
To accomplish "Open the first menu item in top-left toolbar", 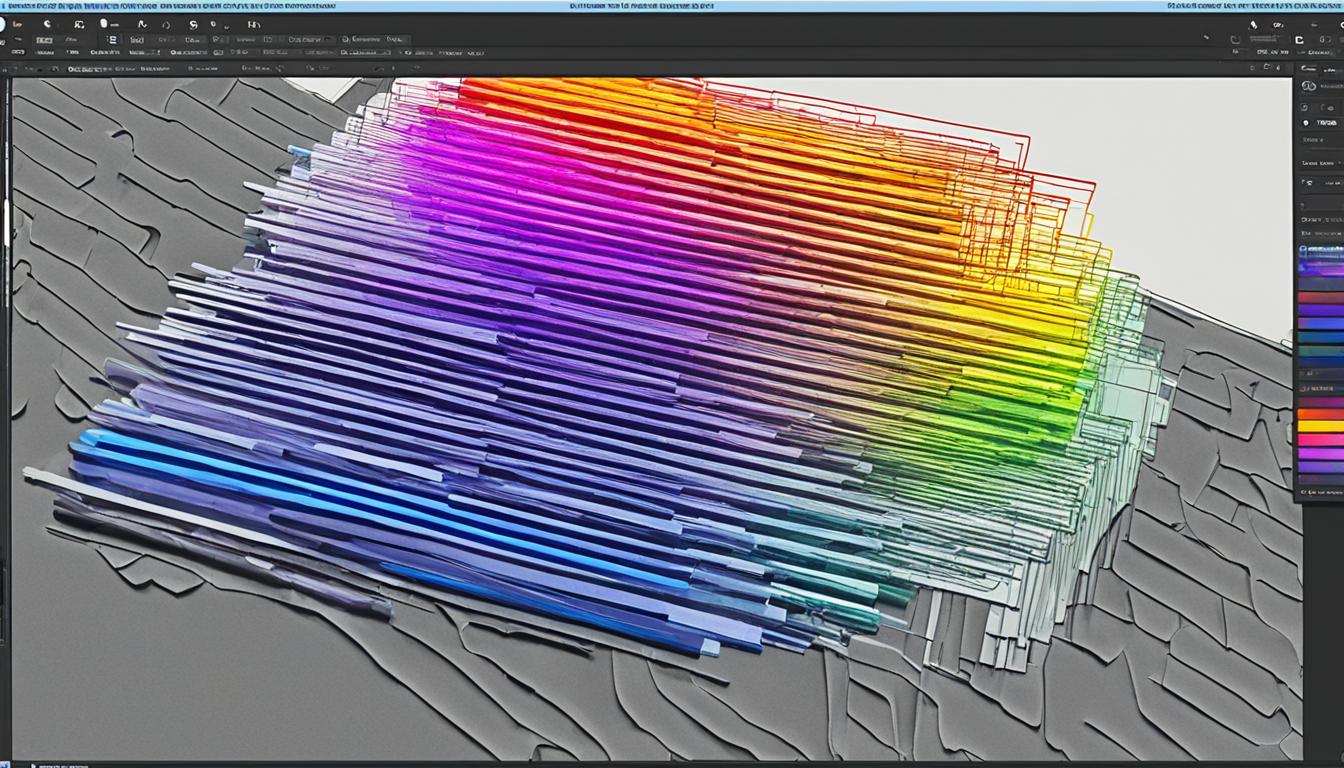I will pyautogui.click(x=17, y=23).
